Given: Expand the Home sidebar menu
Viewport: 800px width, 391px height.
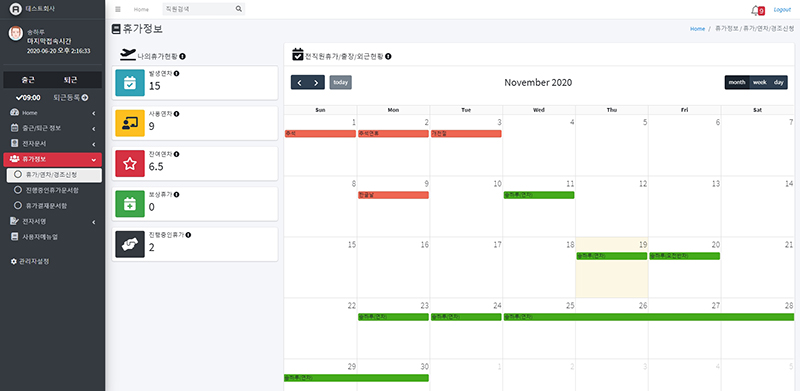Looking at the screenshot, I should pos(53,113).
